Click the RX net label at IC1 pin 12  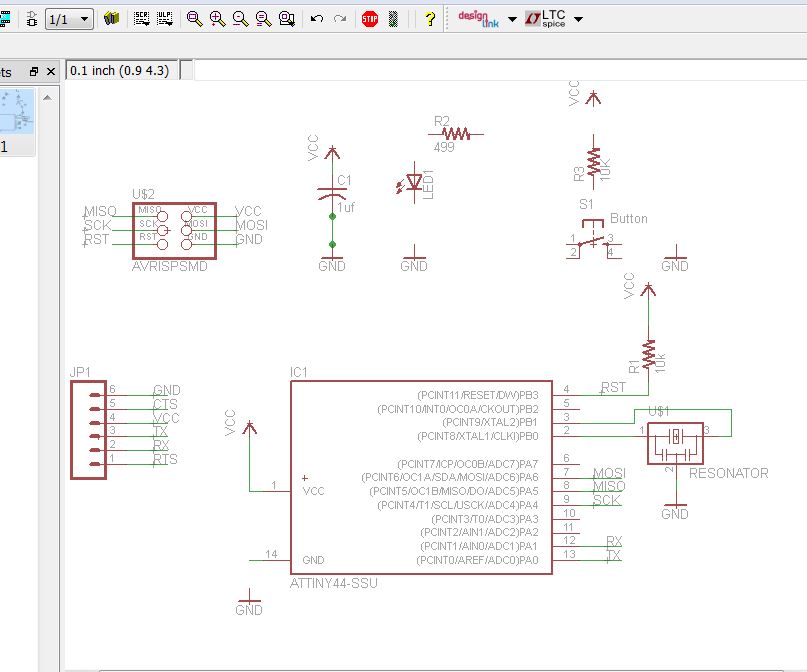[x=614, y=542]
